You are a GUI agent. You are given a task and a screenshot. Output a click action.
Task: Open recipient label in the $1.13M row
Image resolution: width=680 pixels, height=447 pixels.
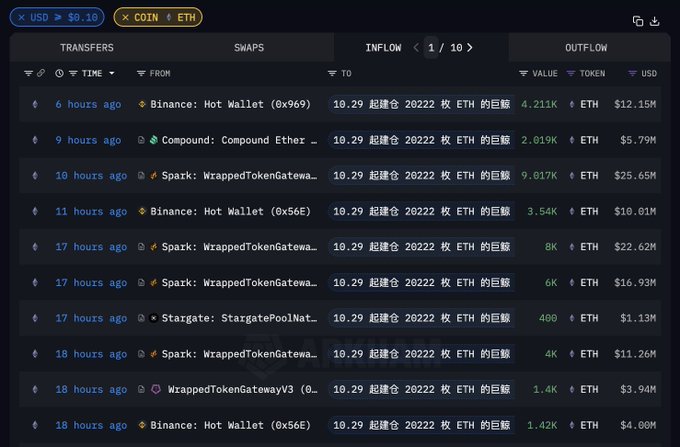pyautogui.click(x=422, y=318)
